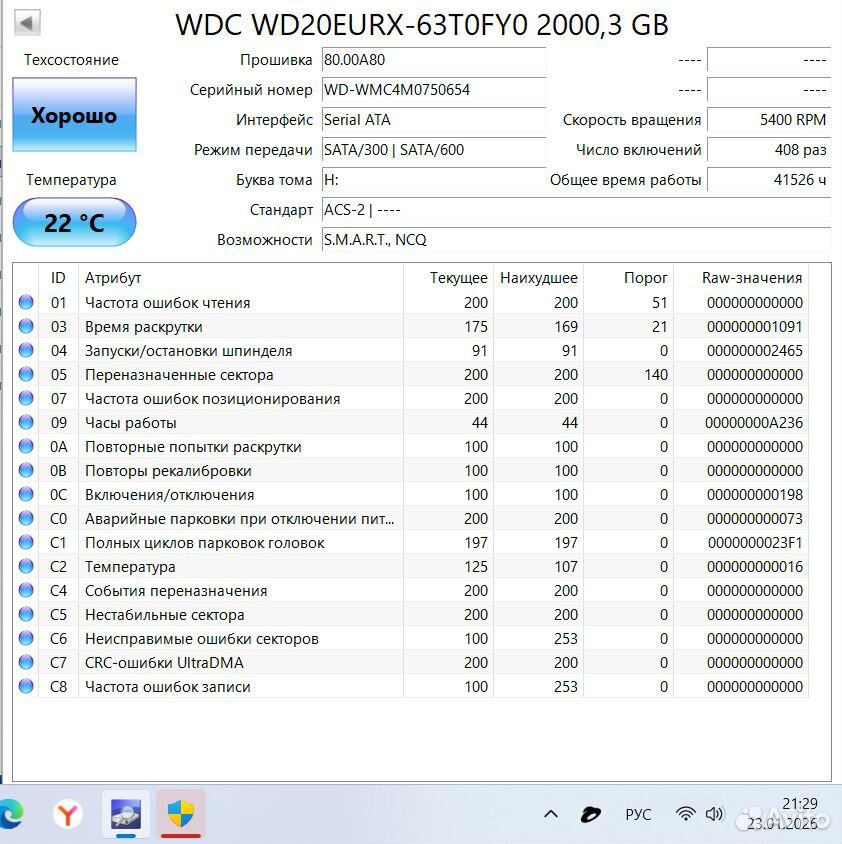Click the Raw-значения column header

pos(741,278)
